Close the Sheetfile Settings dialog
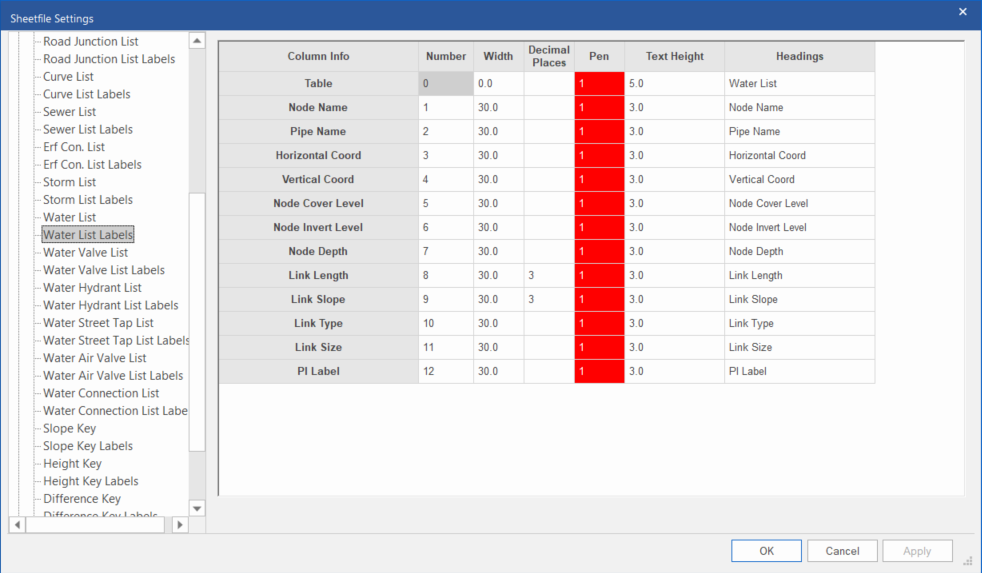Viewport: 982px width, 573px height. 962,12
